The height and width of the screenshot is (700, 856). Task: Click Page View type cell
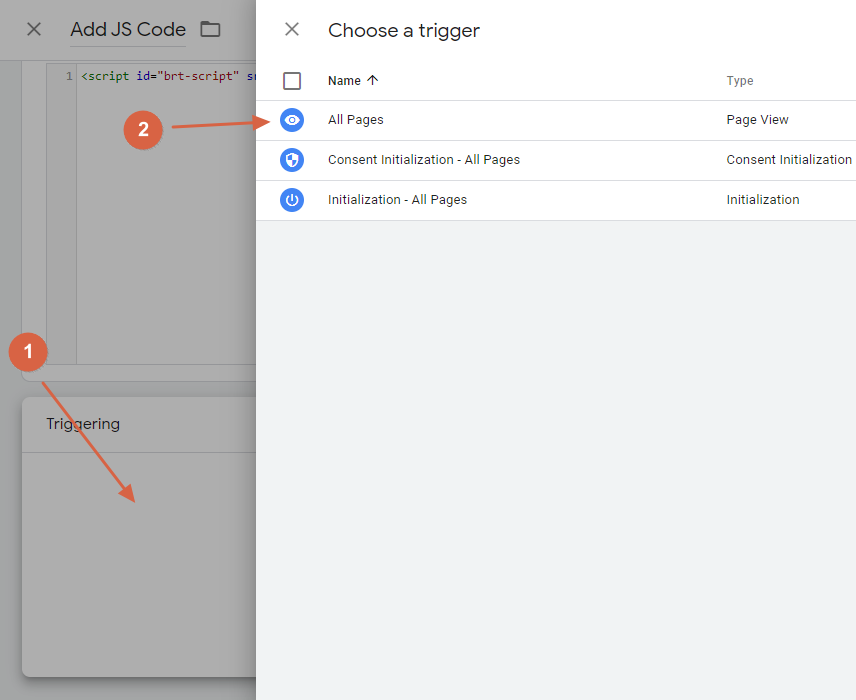(x=757, y=120)
